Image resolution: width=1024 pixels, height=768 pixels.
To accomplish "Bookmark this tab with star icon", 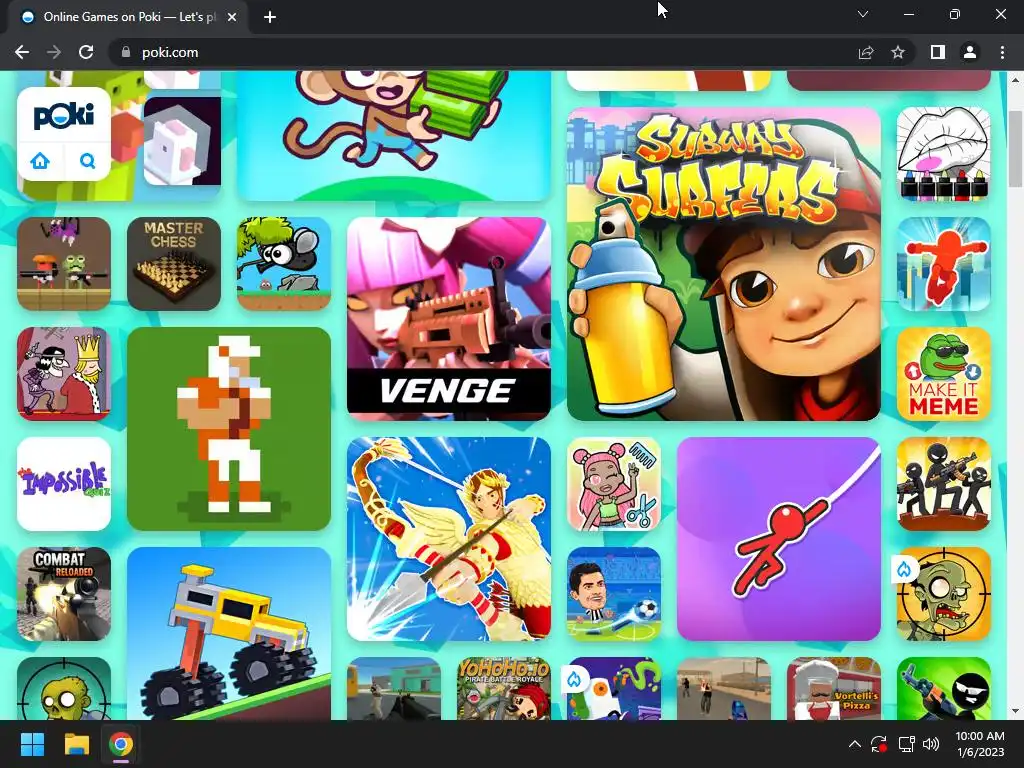I will click(898, 52).
